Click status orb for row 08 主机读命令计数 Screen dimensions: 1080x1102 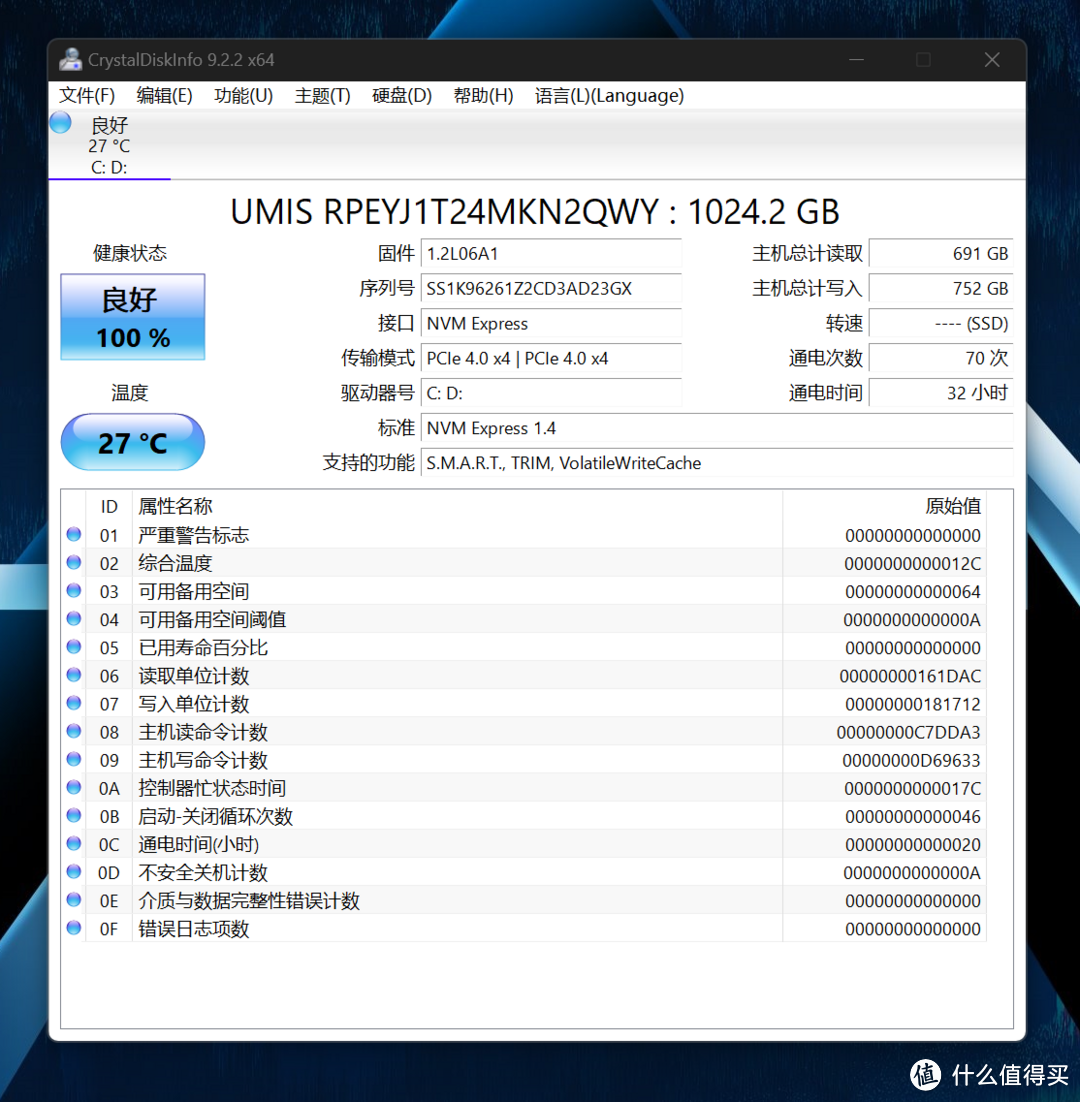pyautogui.click(x=74, y=731)
